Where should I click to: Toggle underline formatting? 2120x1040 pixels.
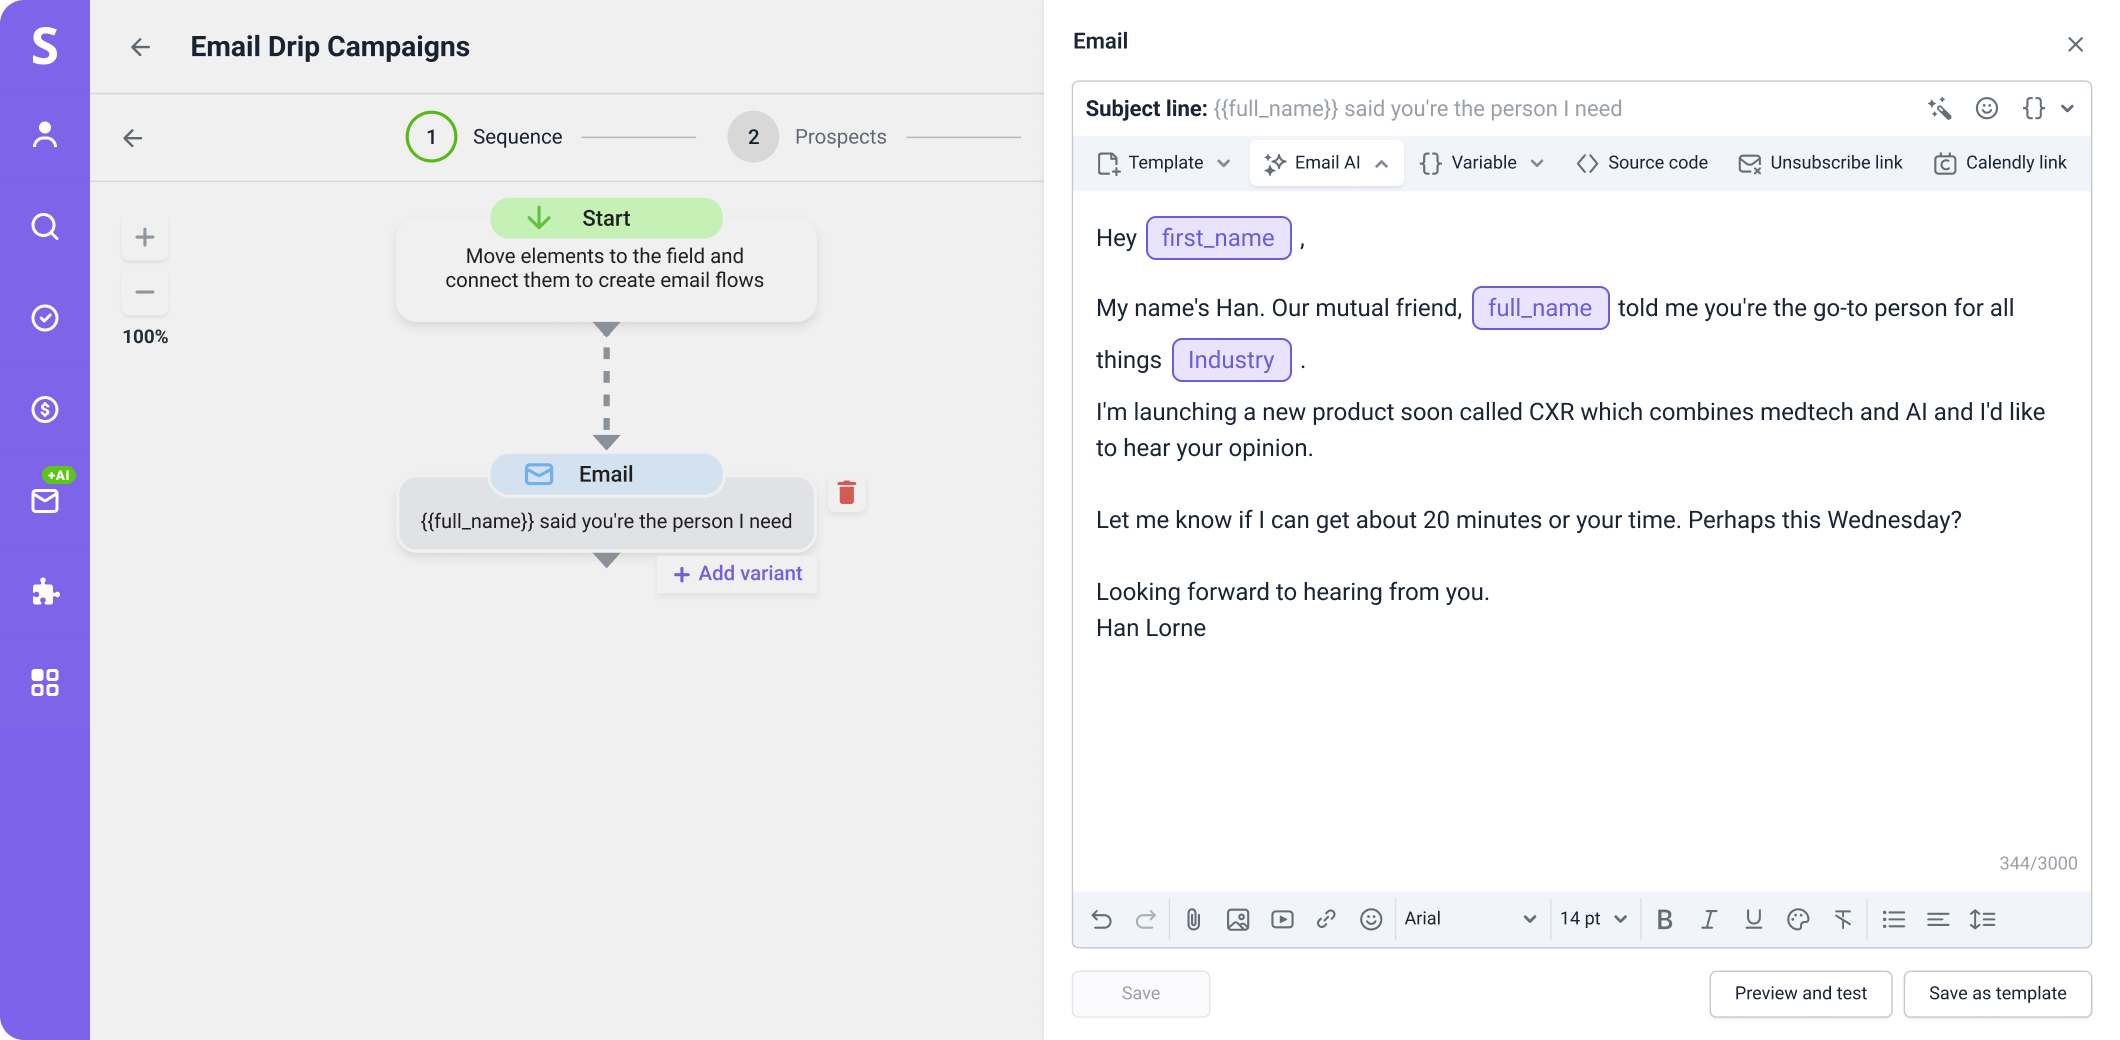[x=1753, y=918]
